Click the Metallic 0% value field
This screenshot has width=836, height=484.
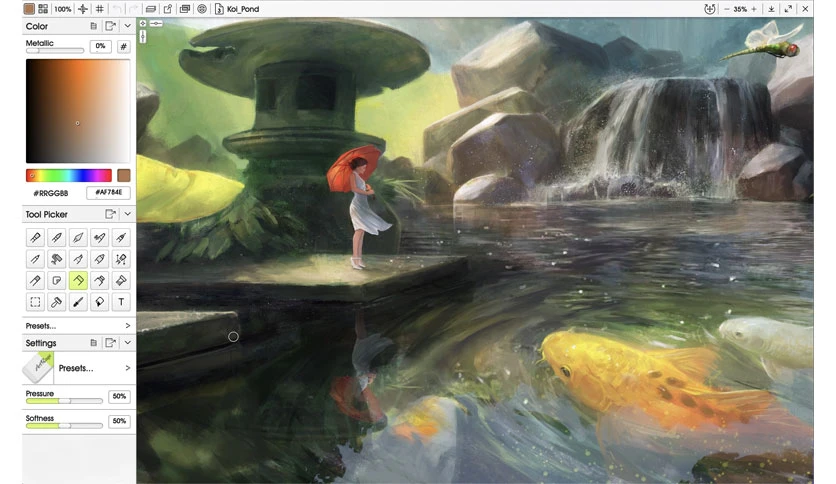click(100, 46)
